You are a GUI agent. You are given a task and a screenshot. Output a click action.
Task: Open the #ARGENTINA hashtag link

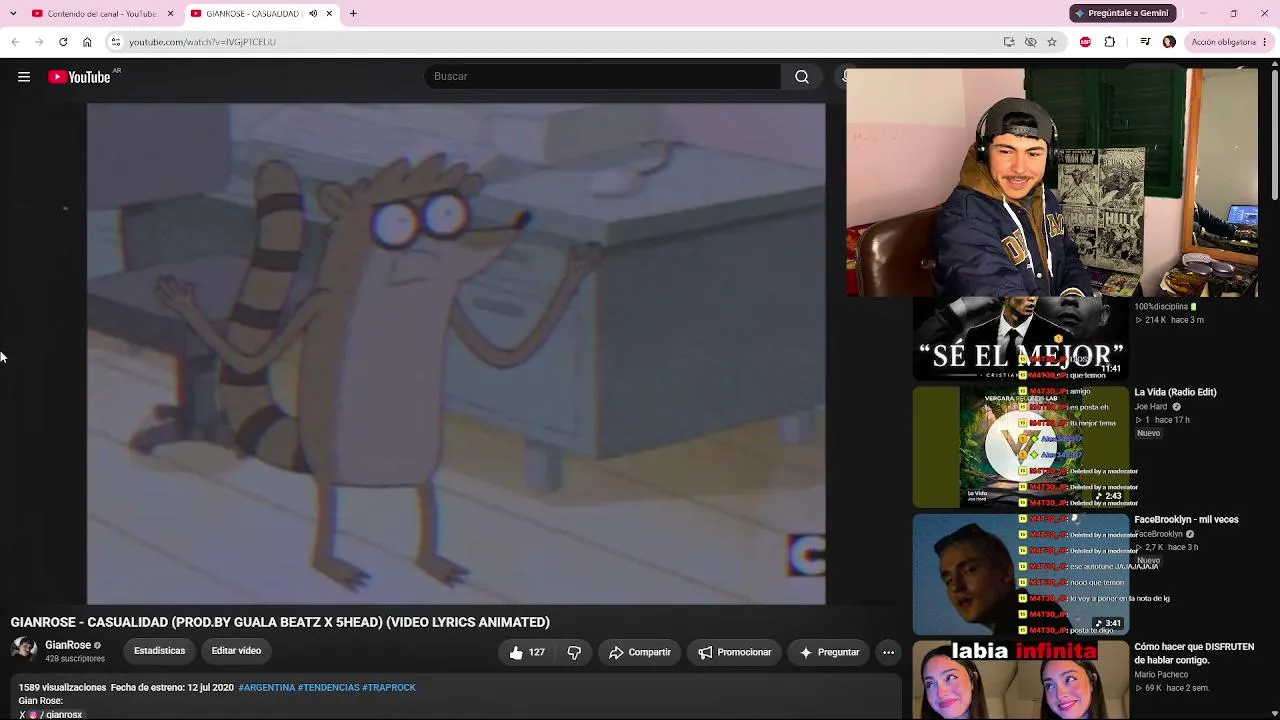pyautogui.click(x=267, y=688)
